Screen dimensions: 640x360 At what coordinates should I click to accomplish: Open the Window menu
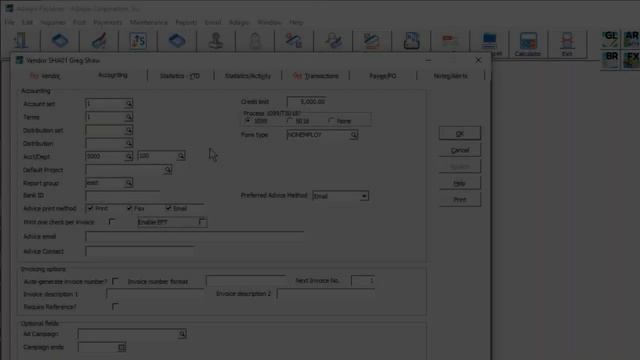[x=269, y=22]
